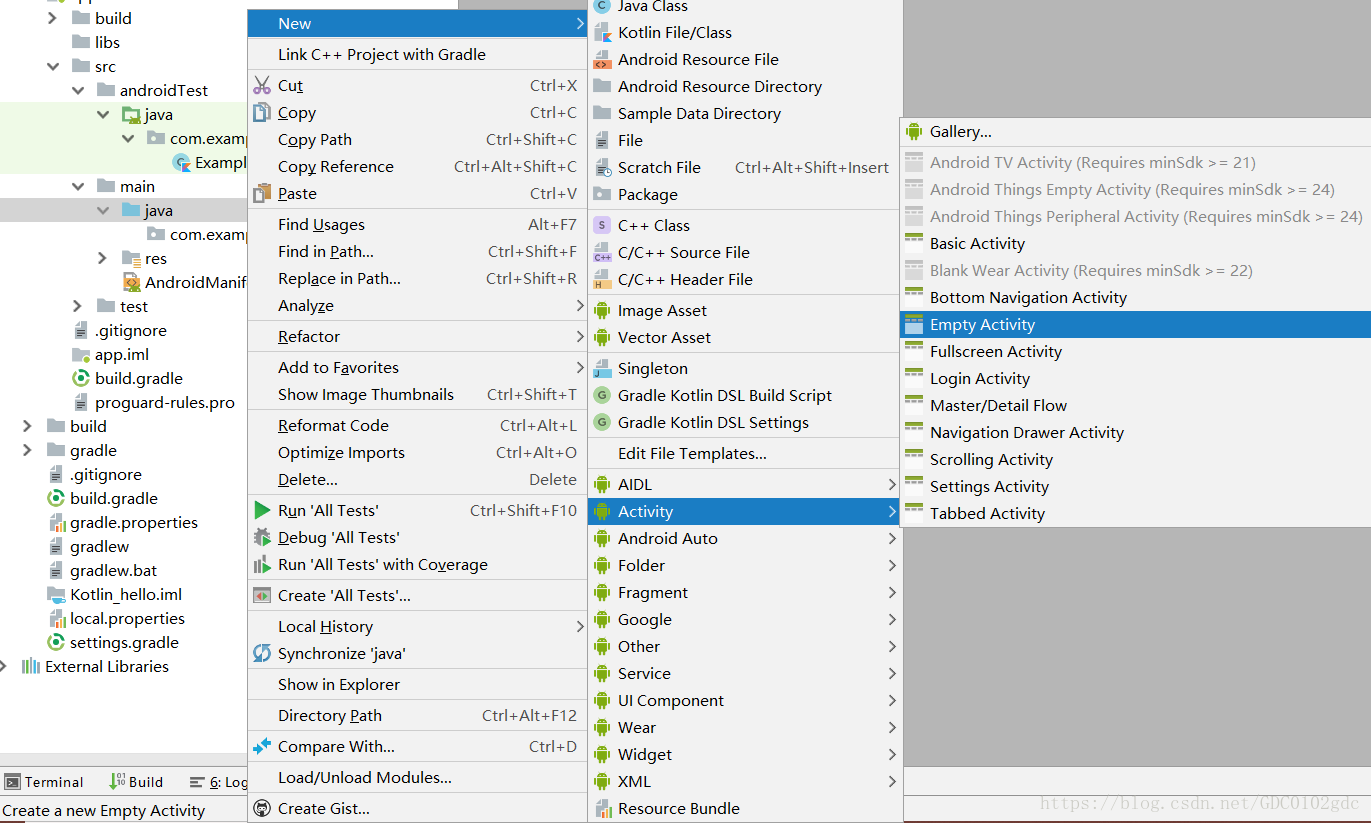1371x823 pixels.
Task: Click the Gallery android icon
Action: click(913, 132)
